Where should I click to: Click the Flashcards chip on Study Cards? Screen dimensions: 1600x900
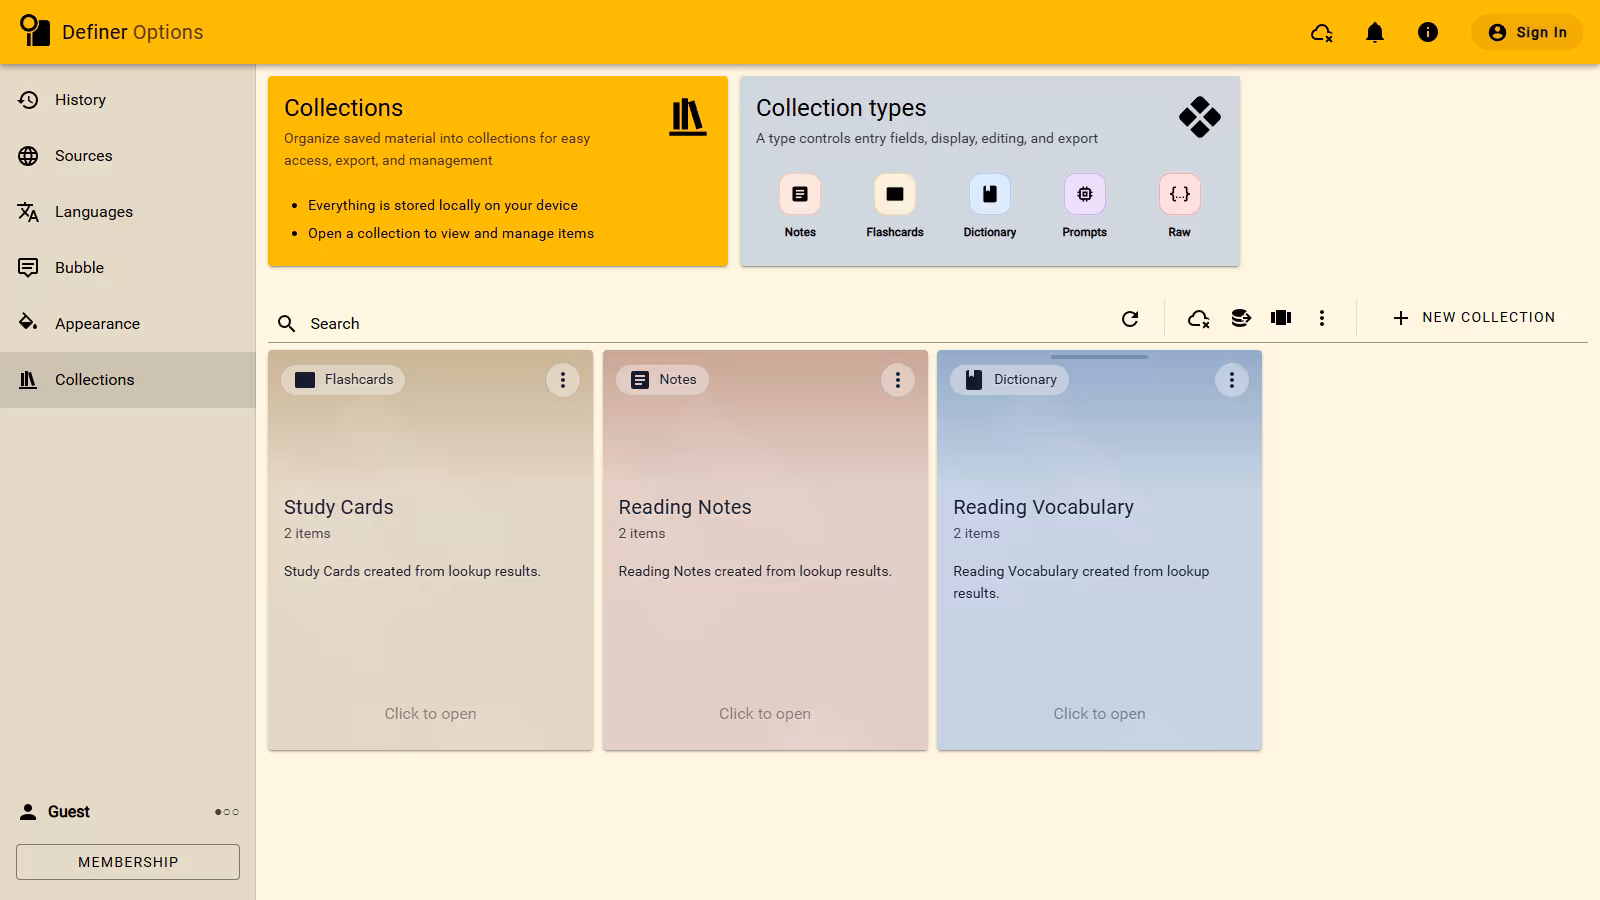[343, 380]
